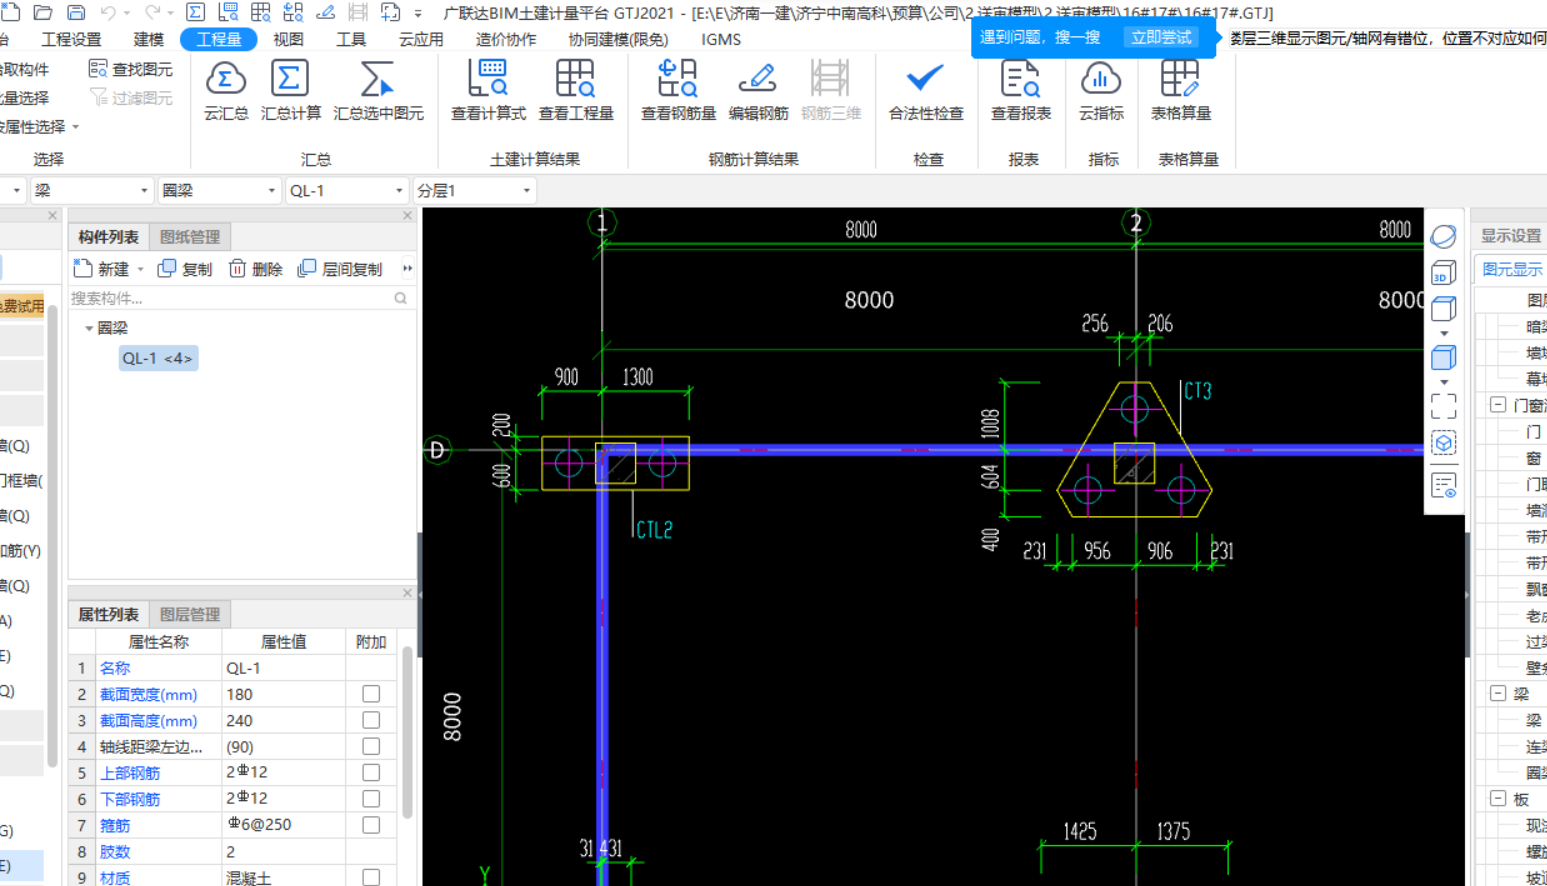Open the 工程设置 ribbon tab

(71, 39)
